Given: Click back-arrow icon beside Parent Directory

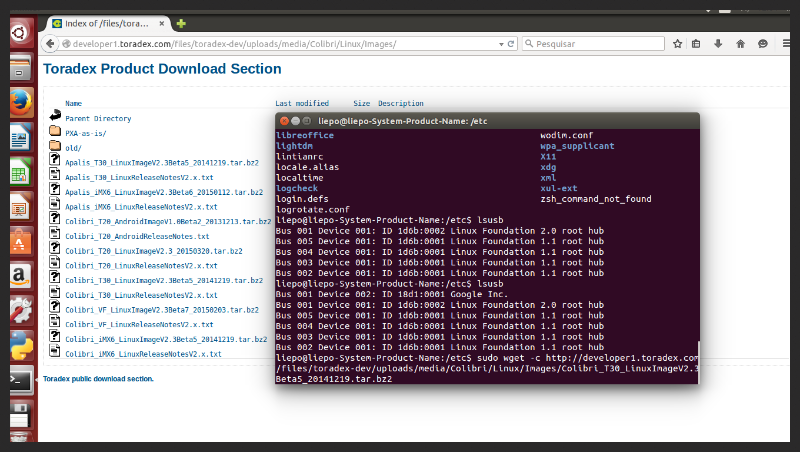Looking at the screenshot, I should [55, 116].
